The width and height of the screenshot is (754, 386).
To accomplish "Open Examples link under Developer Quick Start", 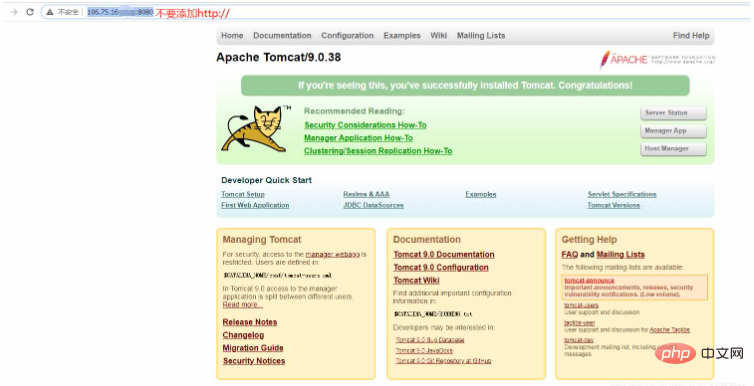I will click(481, 194).
